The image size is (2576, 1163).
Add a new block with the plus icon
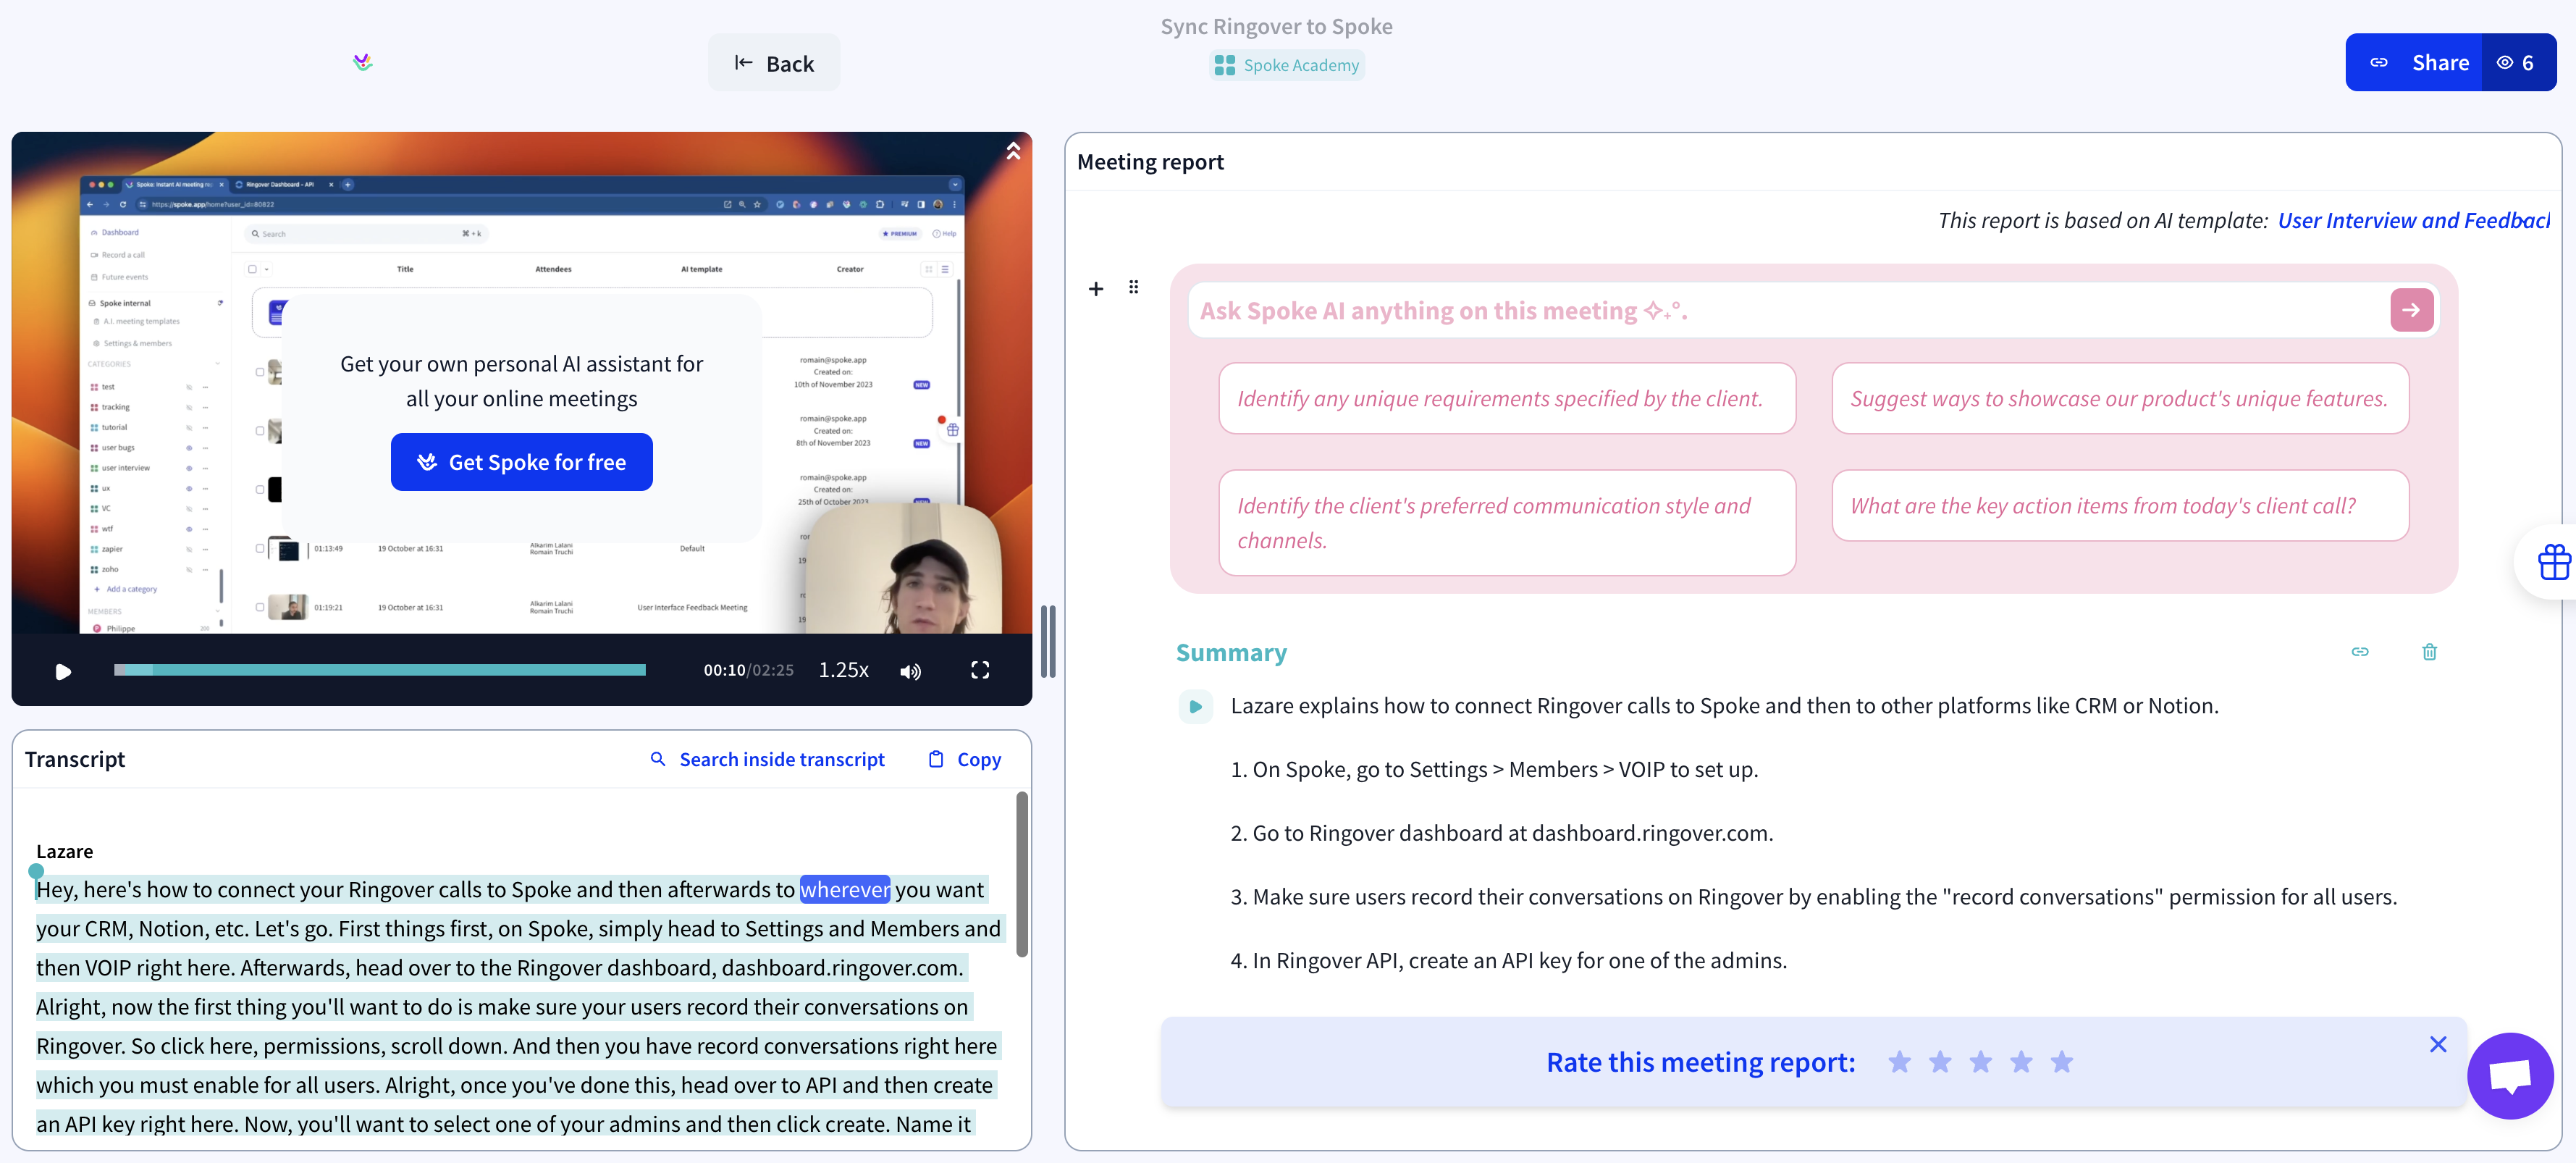(1096, 288)
